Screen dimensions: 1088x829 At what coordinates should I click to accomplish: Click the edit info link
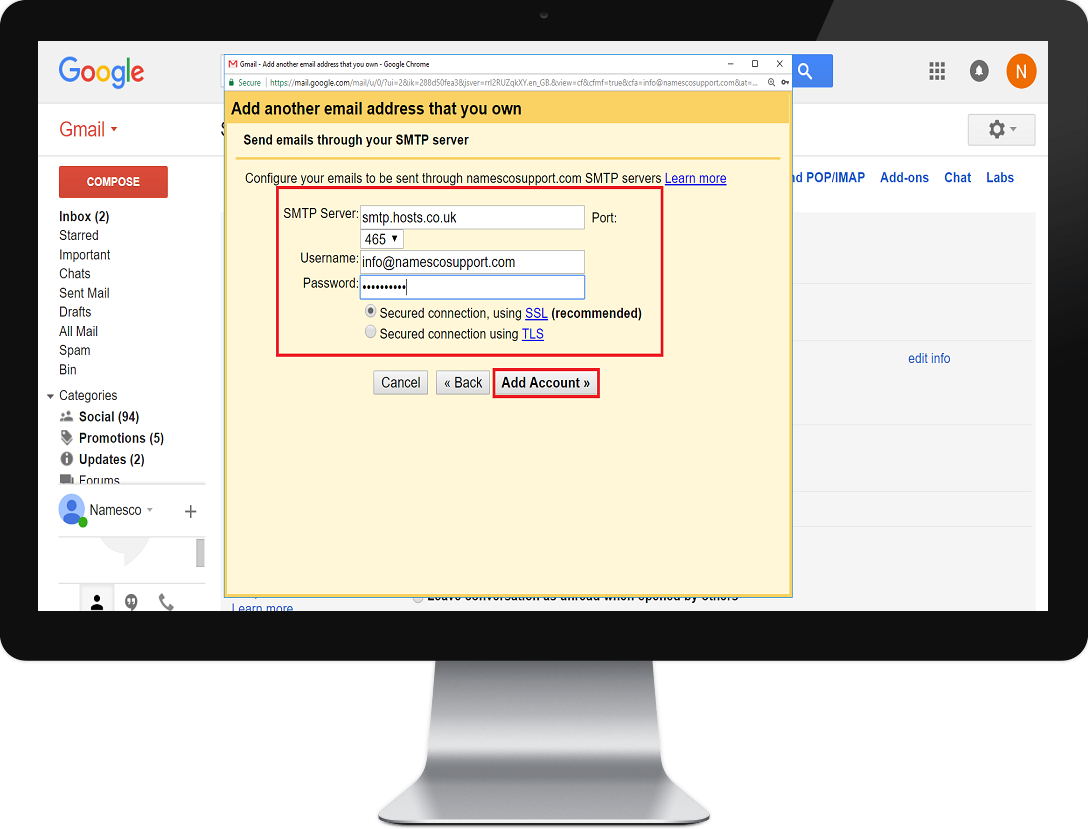click(x=929, y=359)
